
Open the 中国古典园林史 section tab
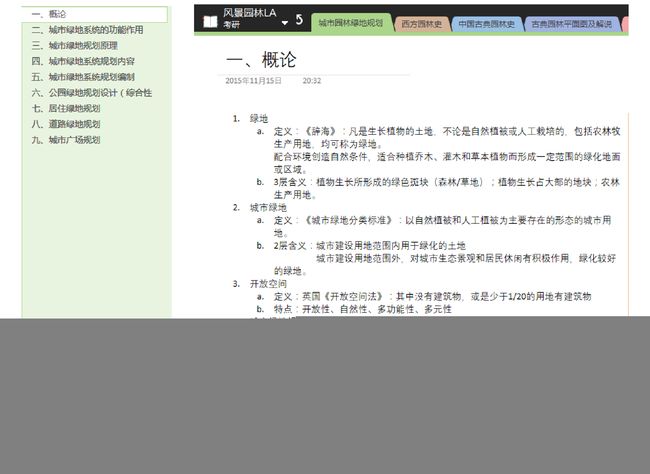click(487, 24)
